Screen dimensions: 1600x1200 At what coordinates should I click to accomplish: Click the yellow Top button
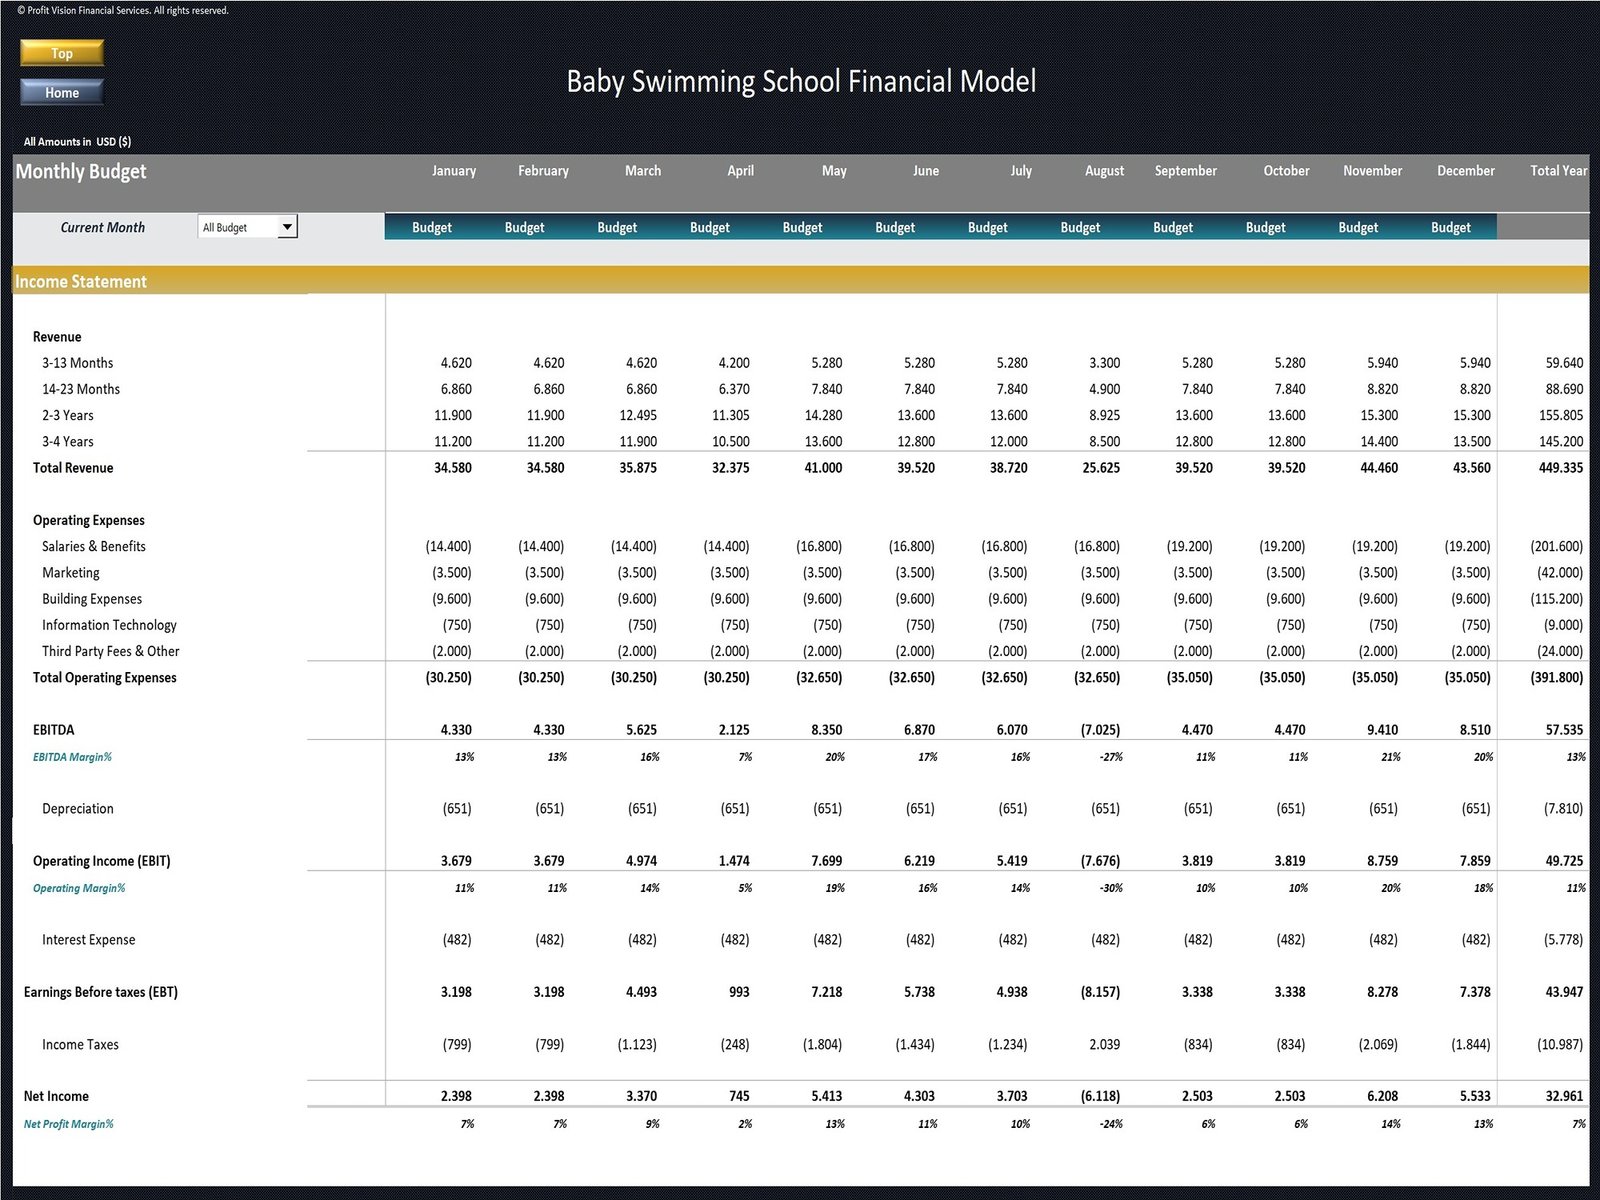62,53
